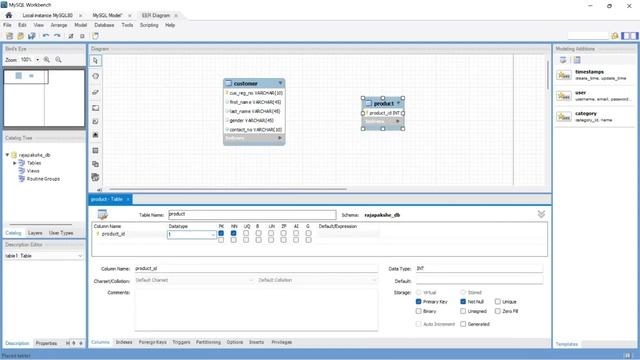Viewport: 640px width, 360px height.
Task: Select the pointer tool in diagram toolbar
Action: (x=96, y=60)
